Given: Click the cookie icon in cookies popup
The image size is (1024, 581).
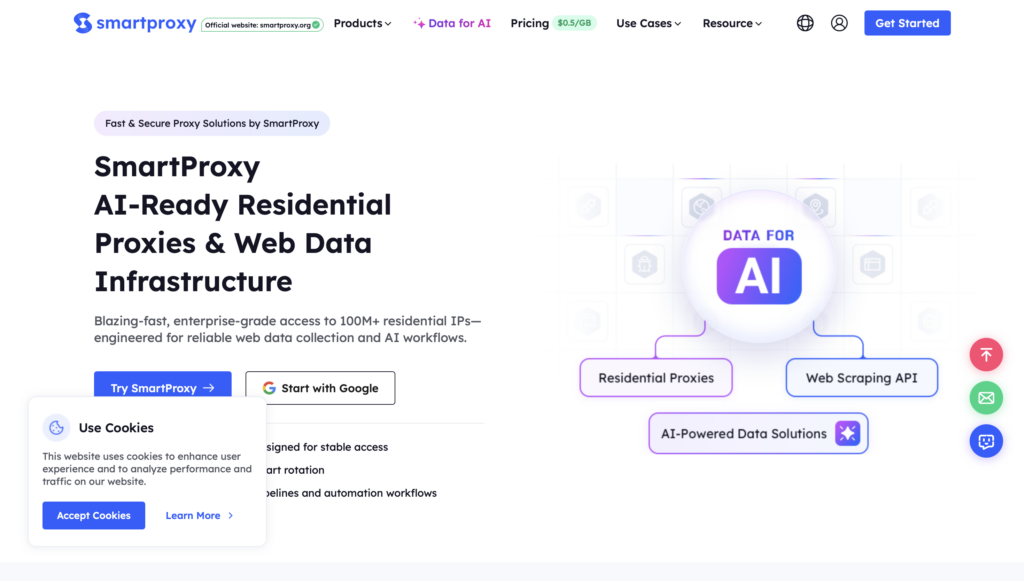Looking at the screenshot, I should click(57, 428).
